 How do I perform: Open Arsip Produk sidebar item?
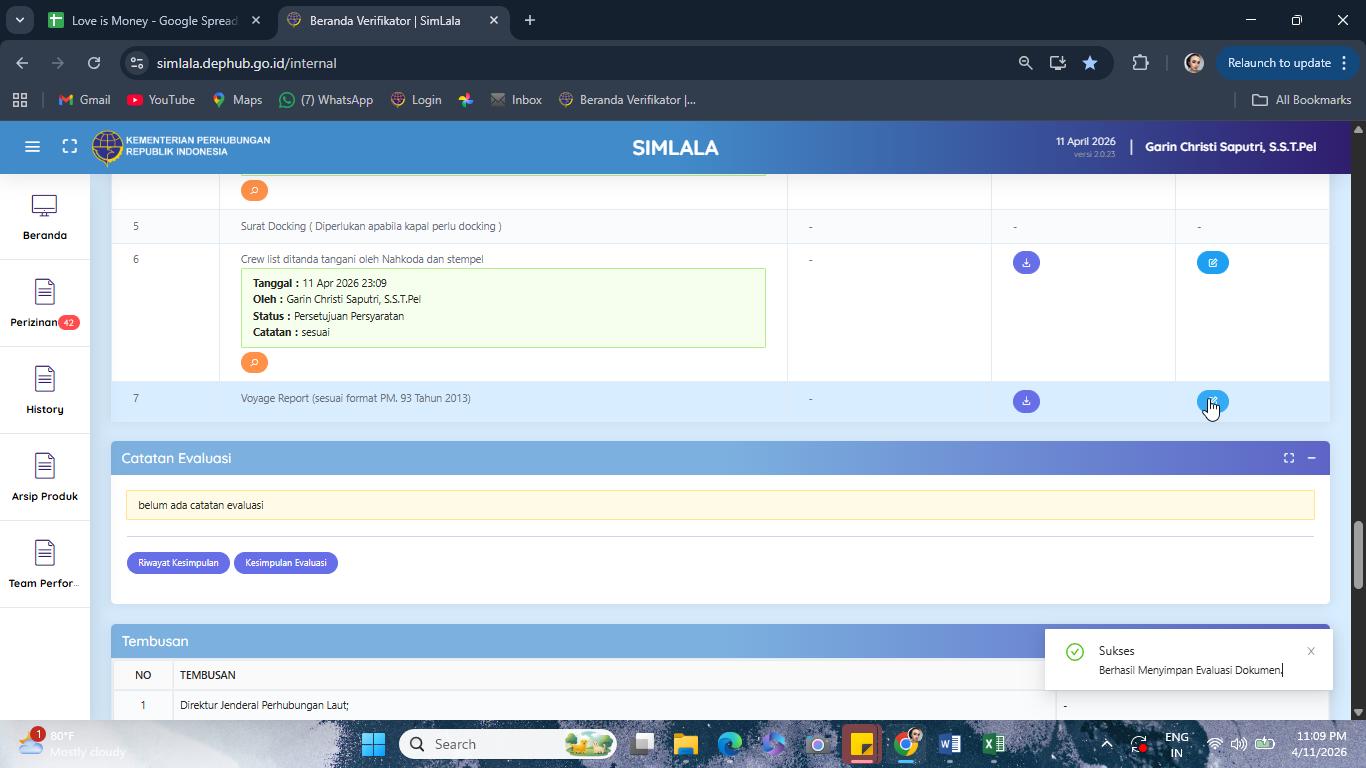44,478
